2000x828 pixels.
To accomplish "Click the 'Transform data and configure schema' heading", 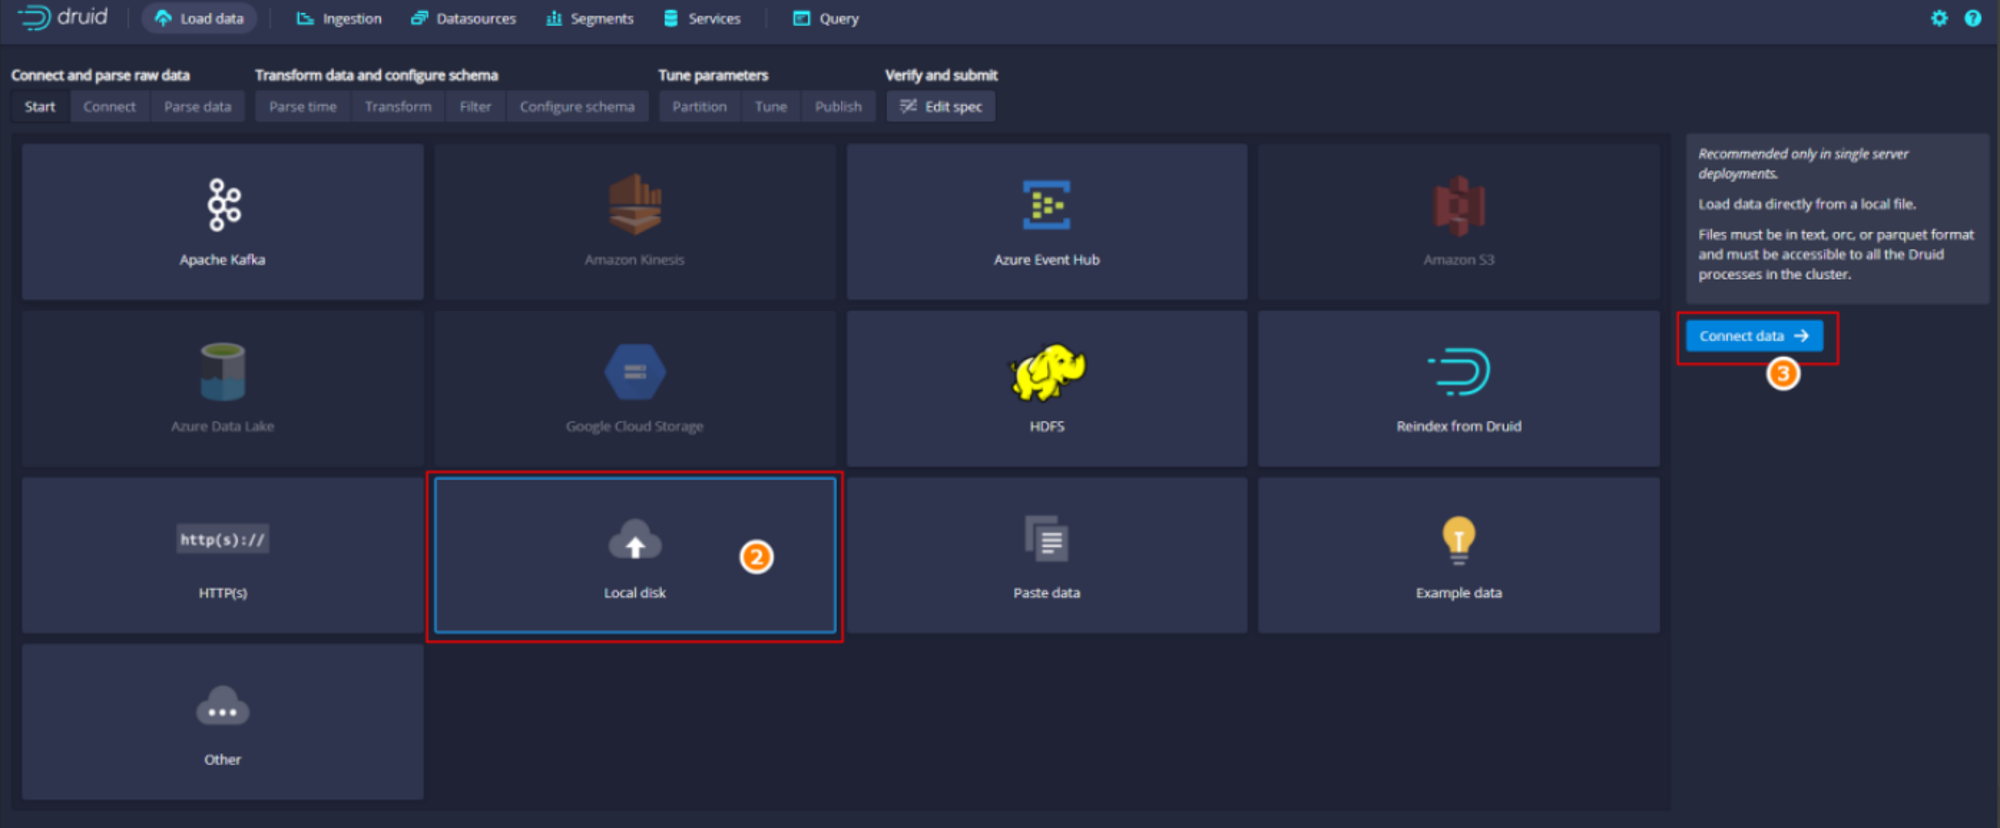I will coord(376,75).
